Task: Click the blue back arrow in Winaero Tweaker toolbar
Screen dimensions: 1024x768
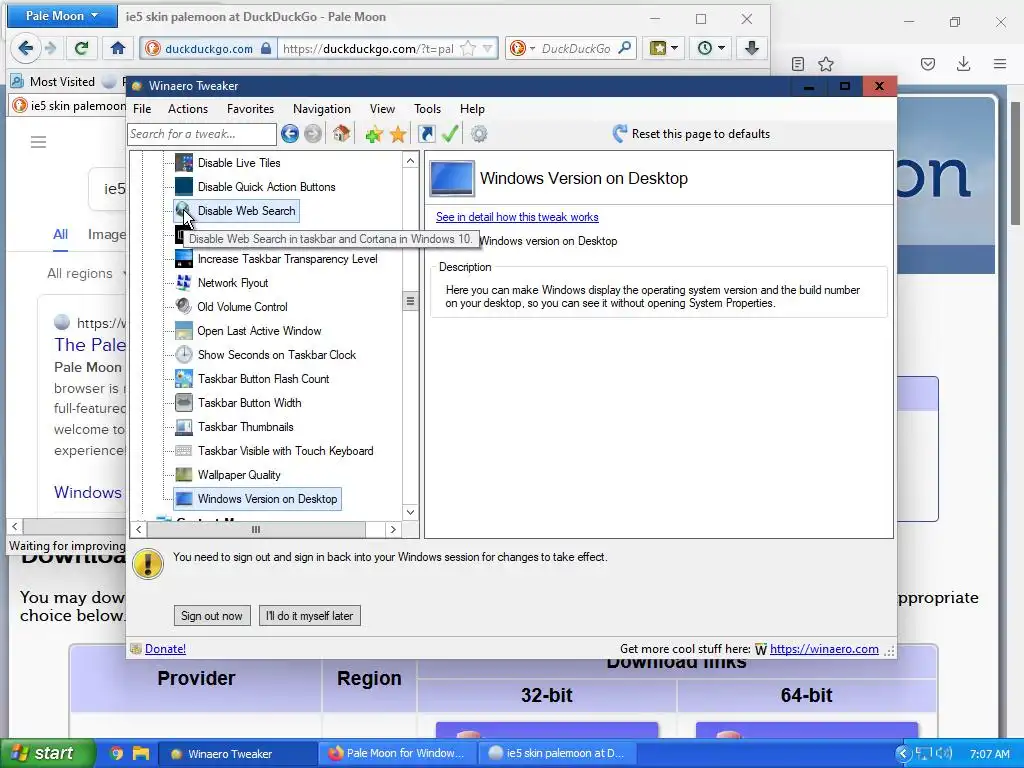Action: point(290,134)
